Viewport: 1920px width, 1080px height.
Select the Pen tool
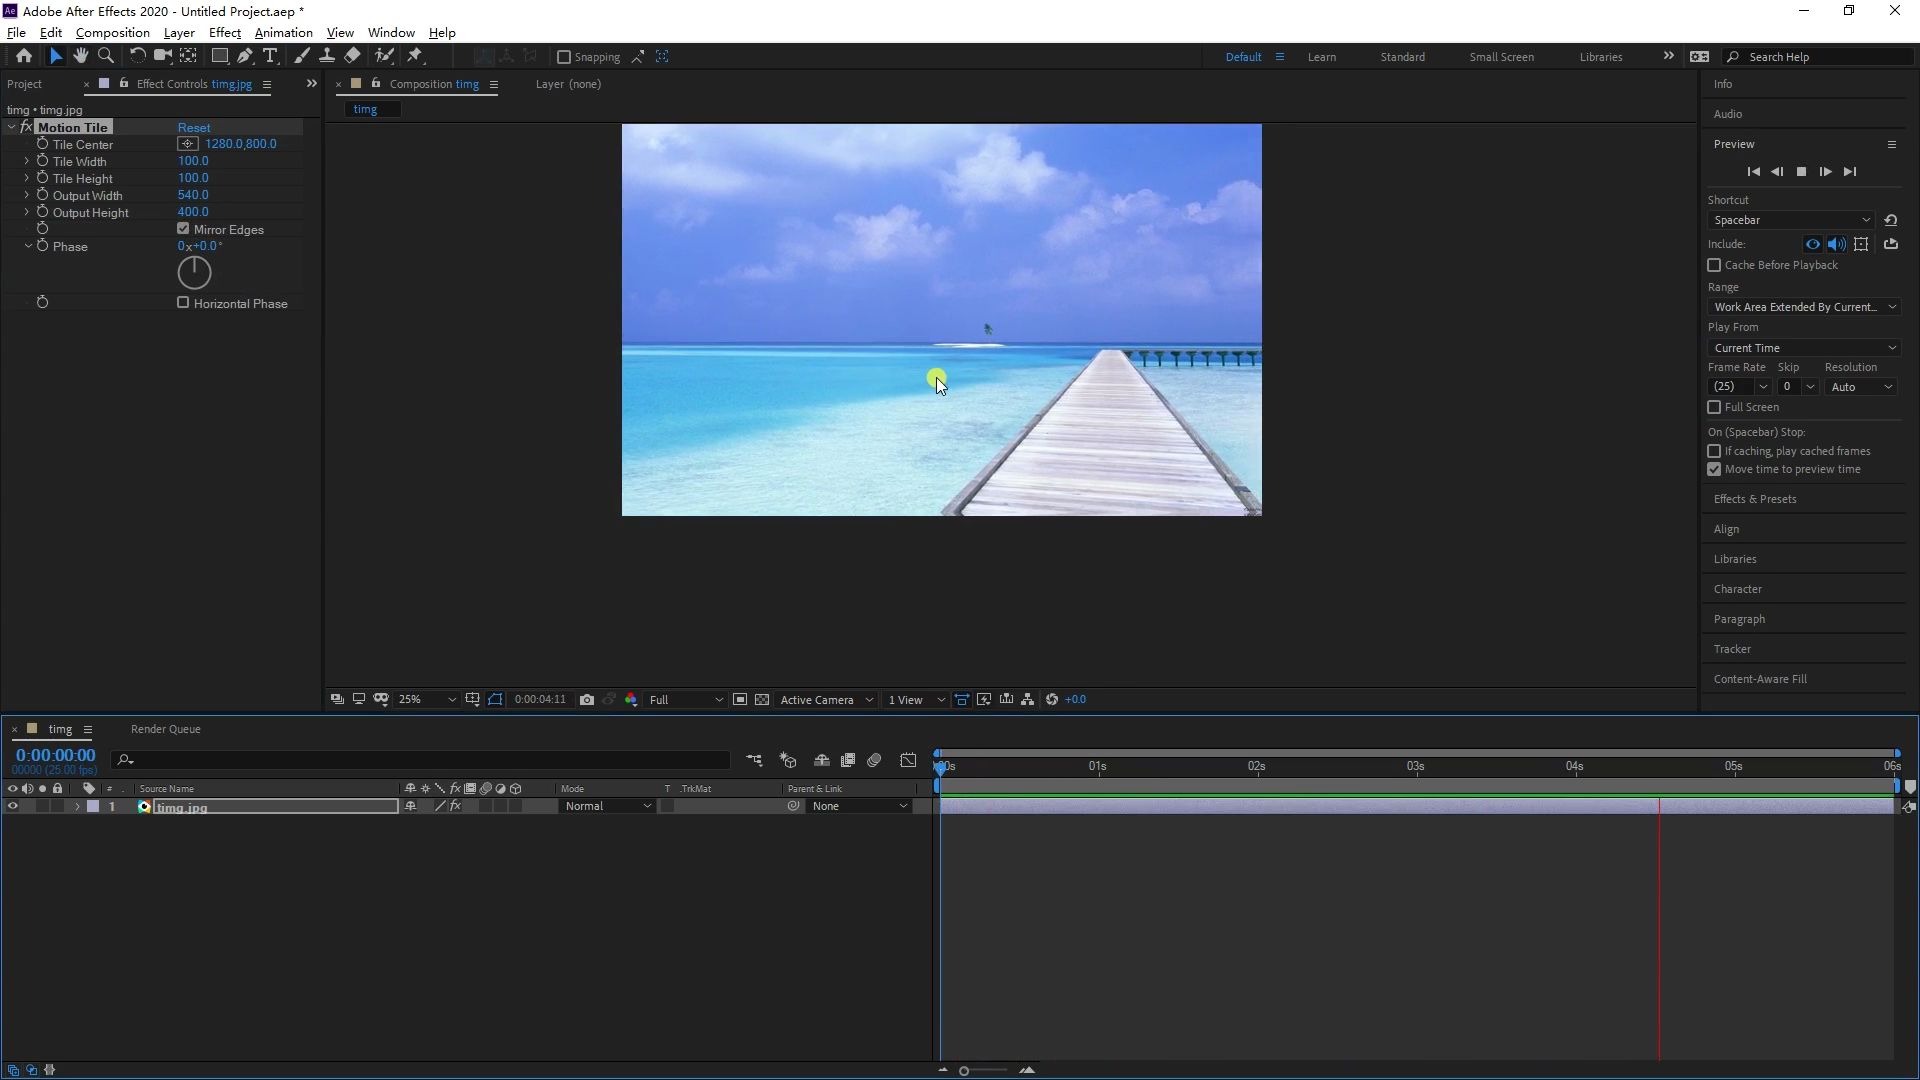coord(245,56)
